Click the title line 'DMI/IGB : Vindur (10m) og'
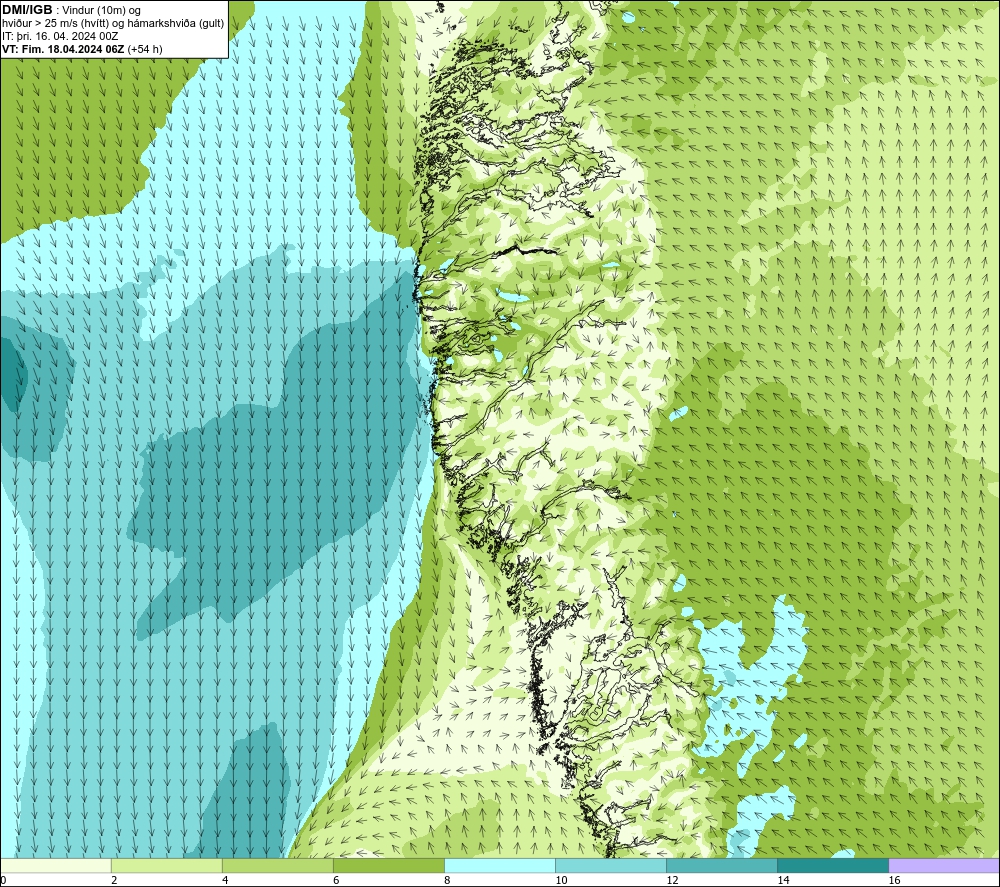Screen dimensions: 1000x887 pyautogui.click(x=71, y=10)
